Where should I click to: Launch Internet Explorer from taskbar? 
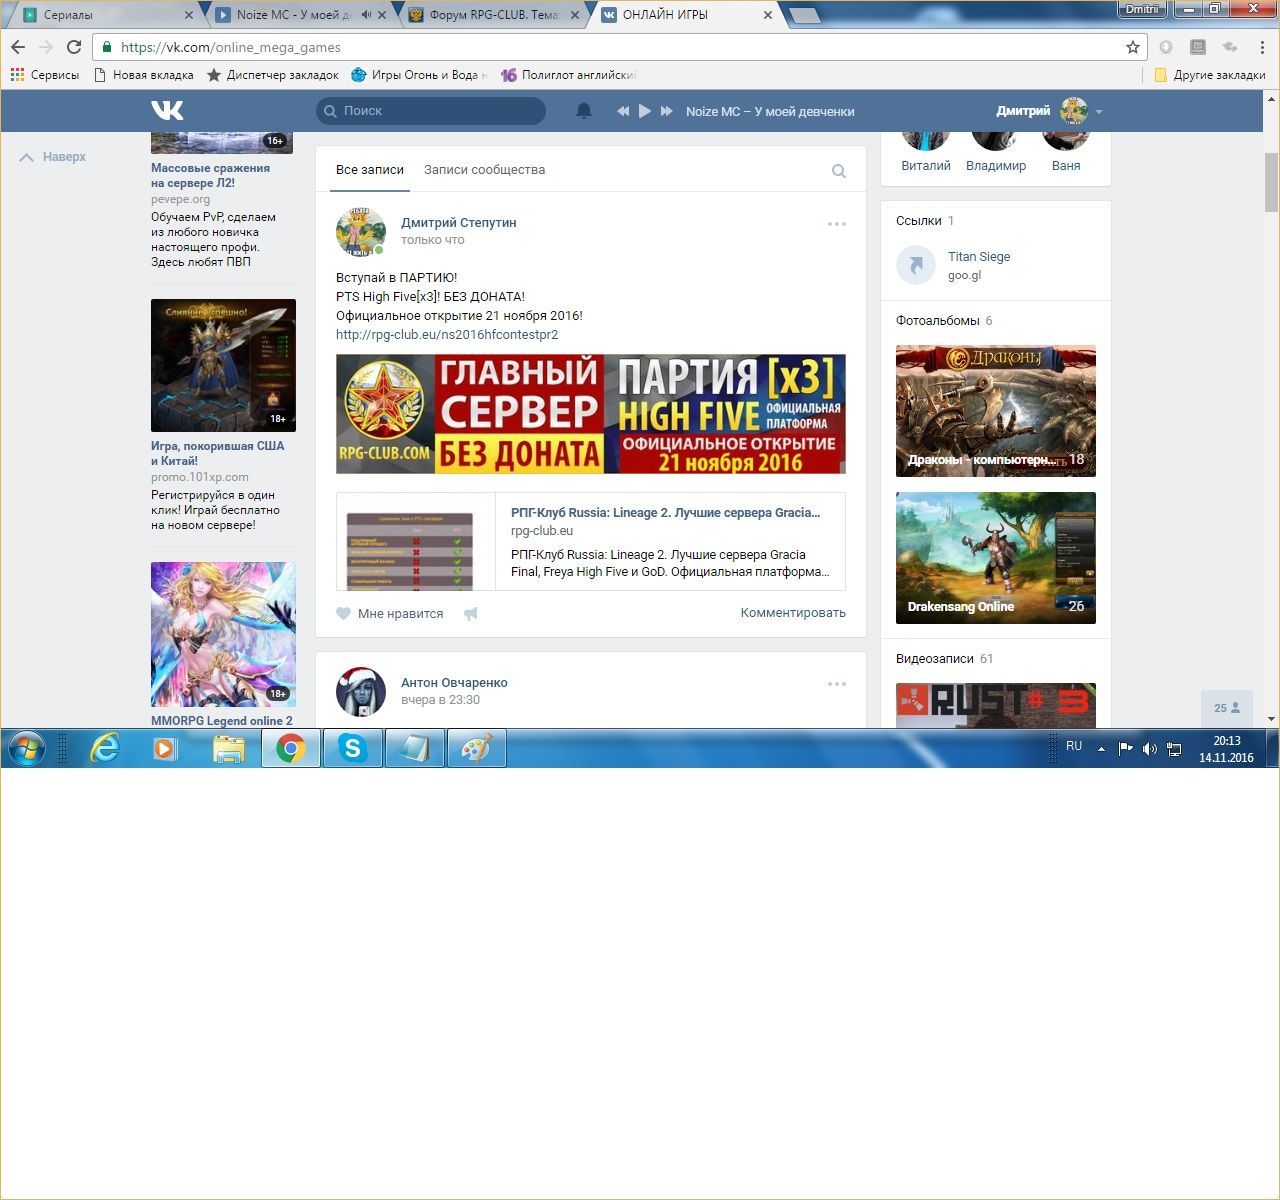[x=104, y=748]
